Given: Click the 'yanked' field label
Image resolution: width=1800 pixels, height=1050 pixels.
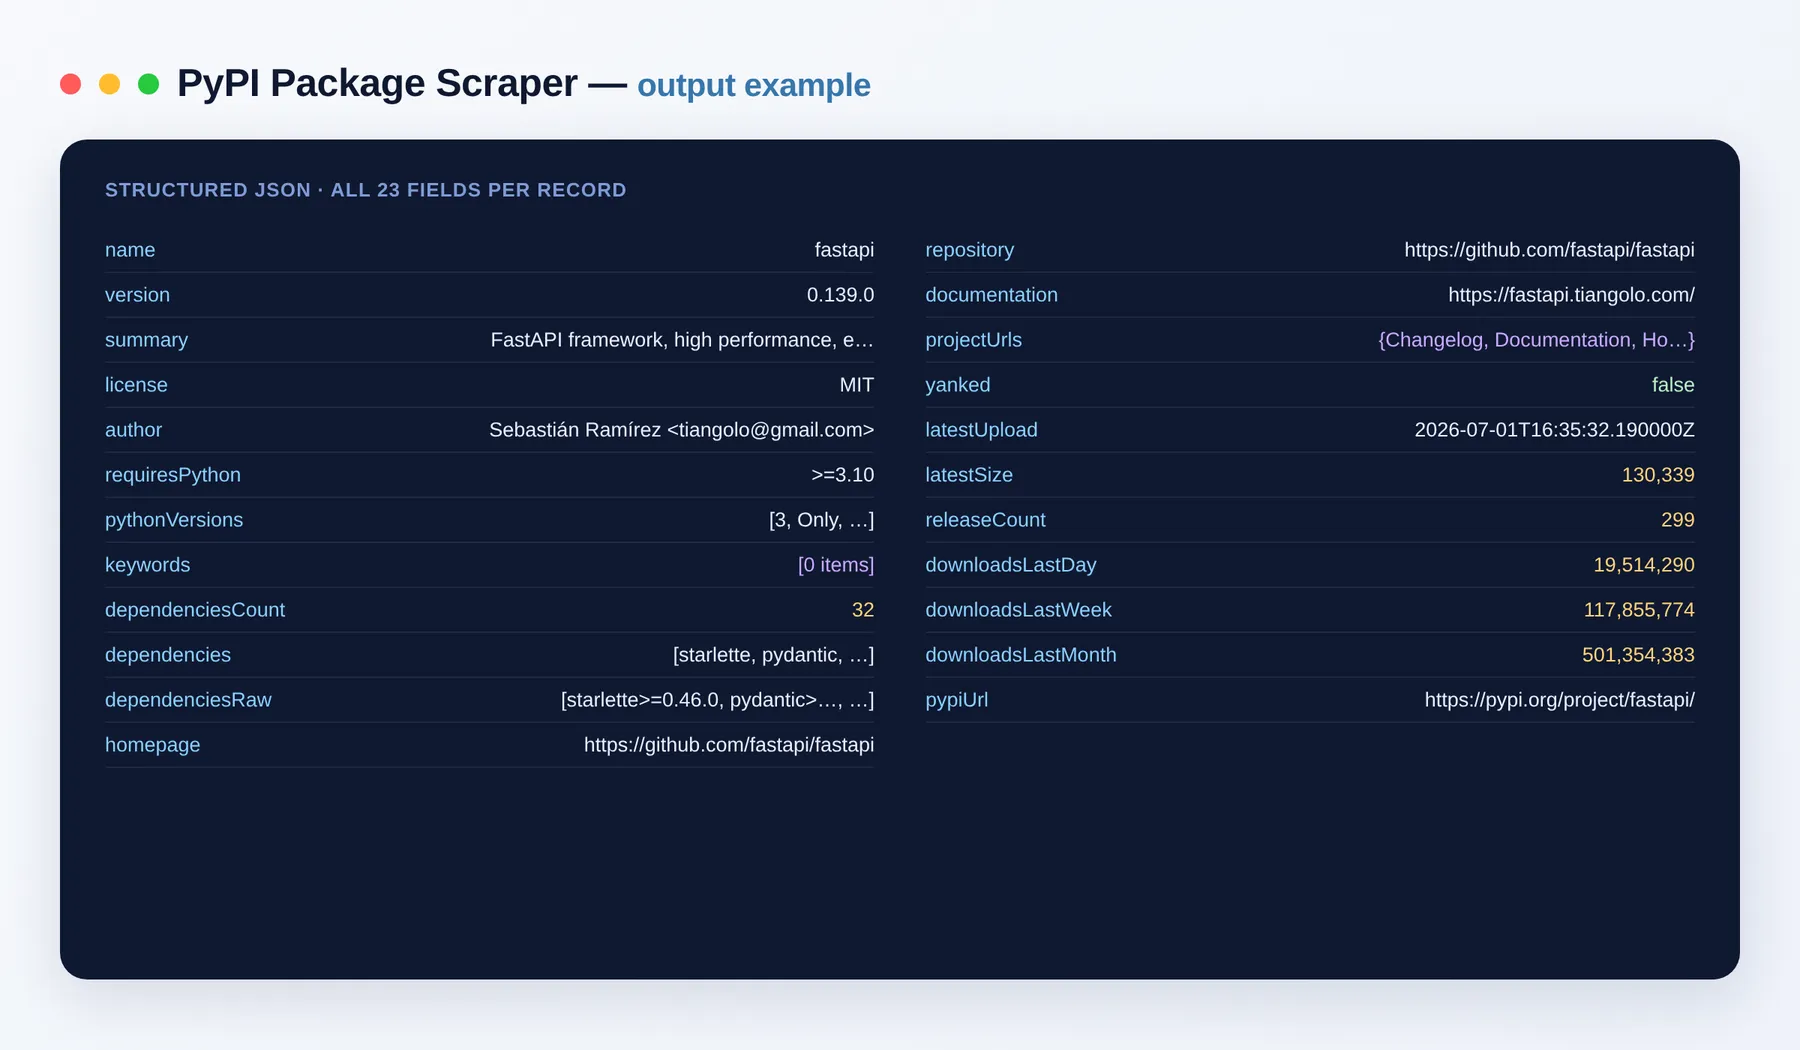Looking at the screenshot, I should coord(957,385).
